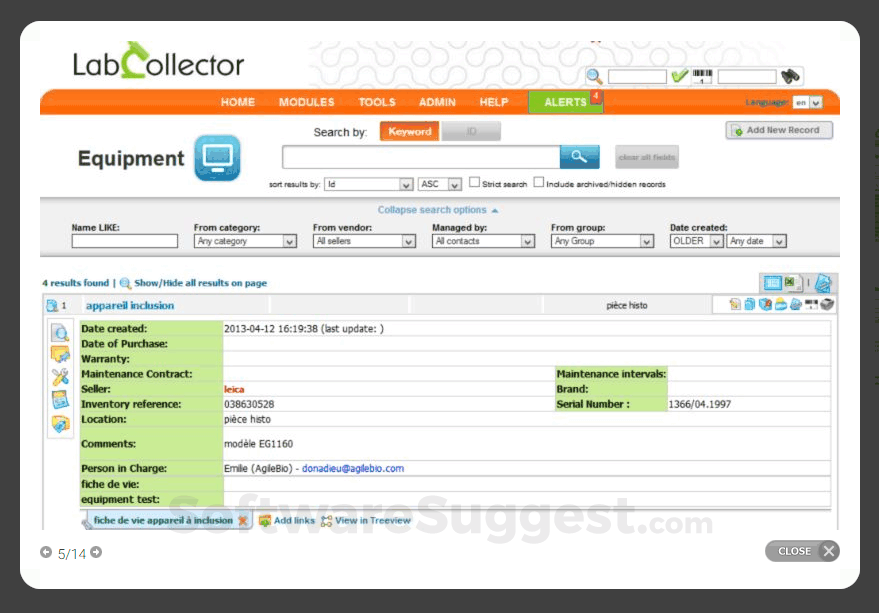Click the blue search magnifier button

[581, 156]
